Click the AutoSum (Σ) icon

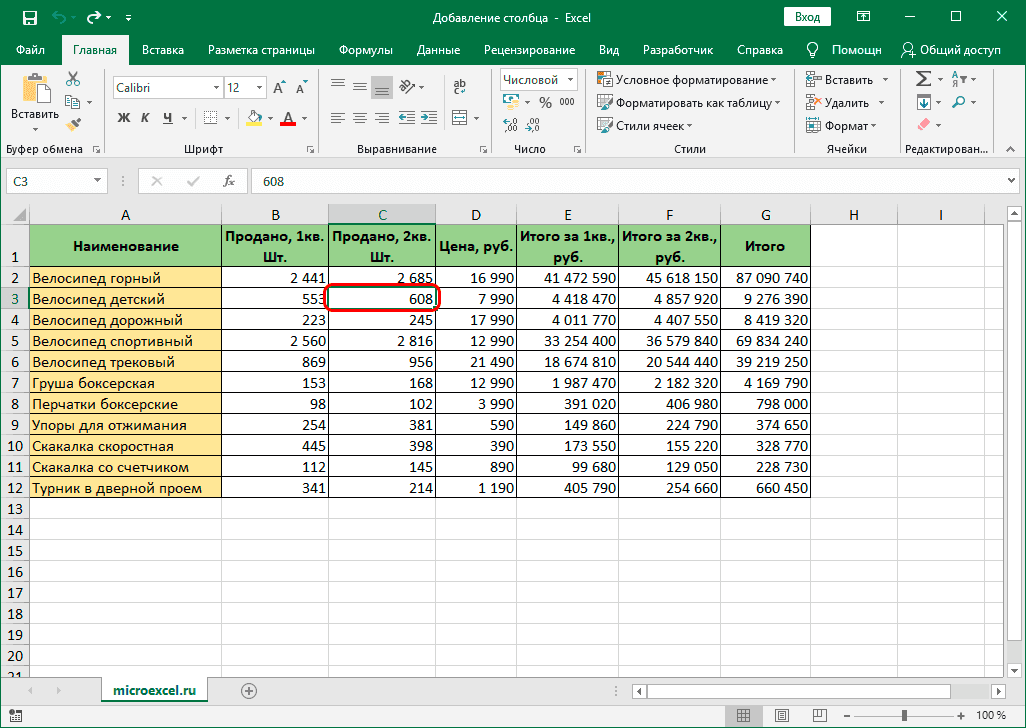coord(923,79)
